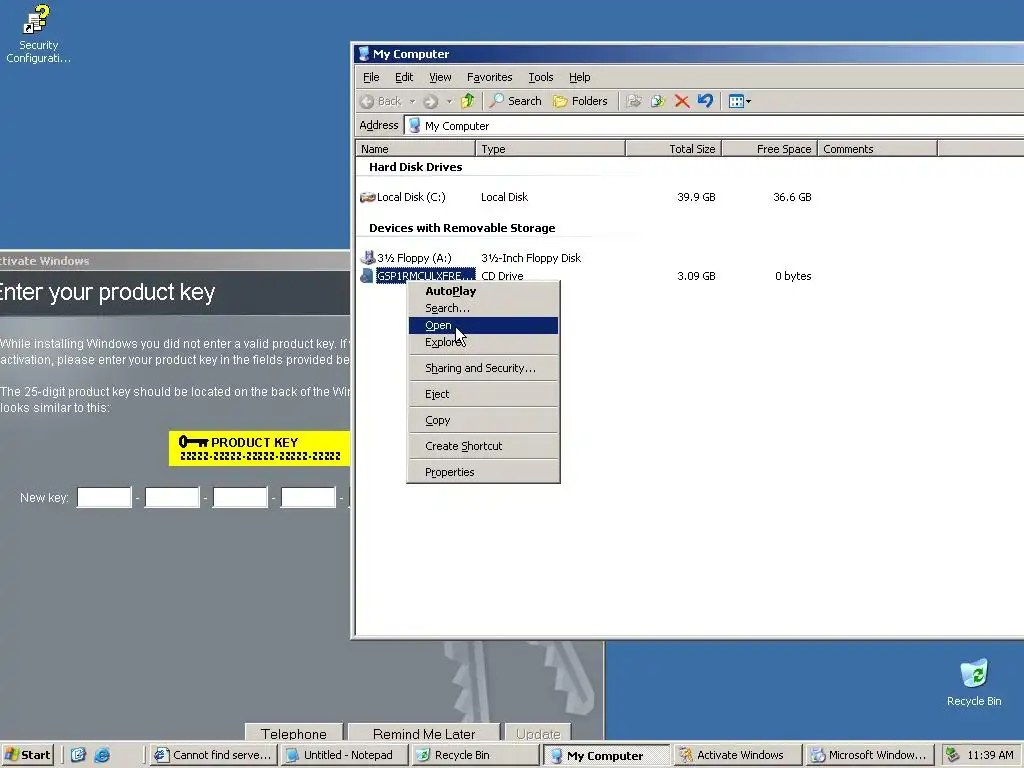Switch to Cannot find server taskbar button
The image size is (1024, 768).
[213, 755]
